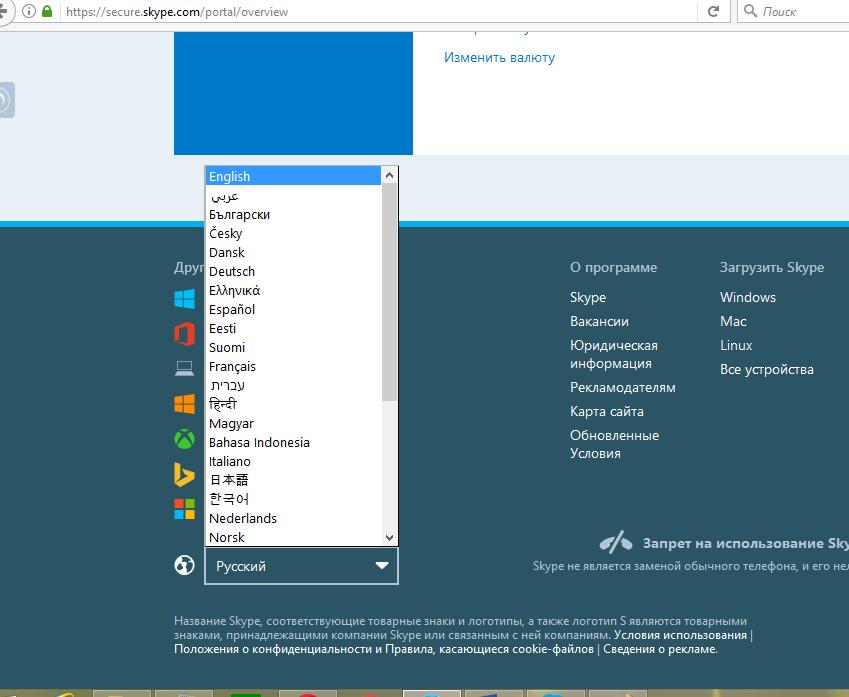
Task: Open the Условия использования link
Action: click(680, 635)
